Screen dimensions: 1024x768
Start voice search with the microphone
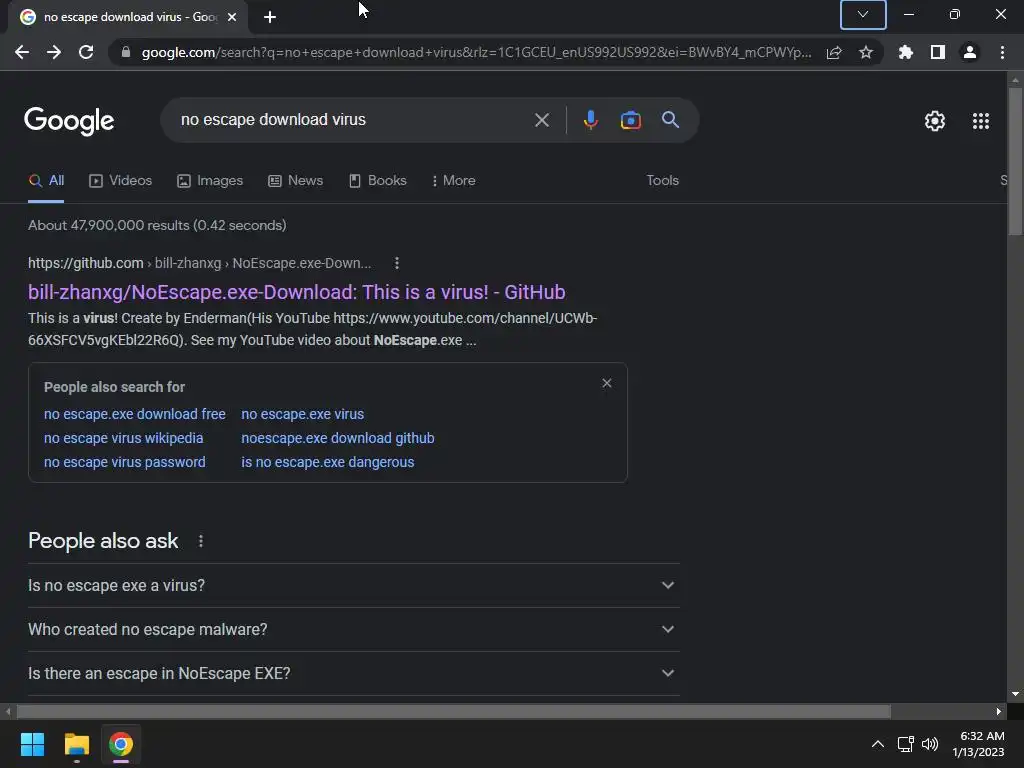point(590,120)
